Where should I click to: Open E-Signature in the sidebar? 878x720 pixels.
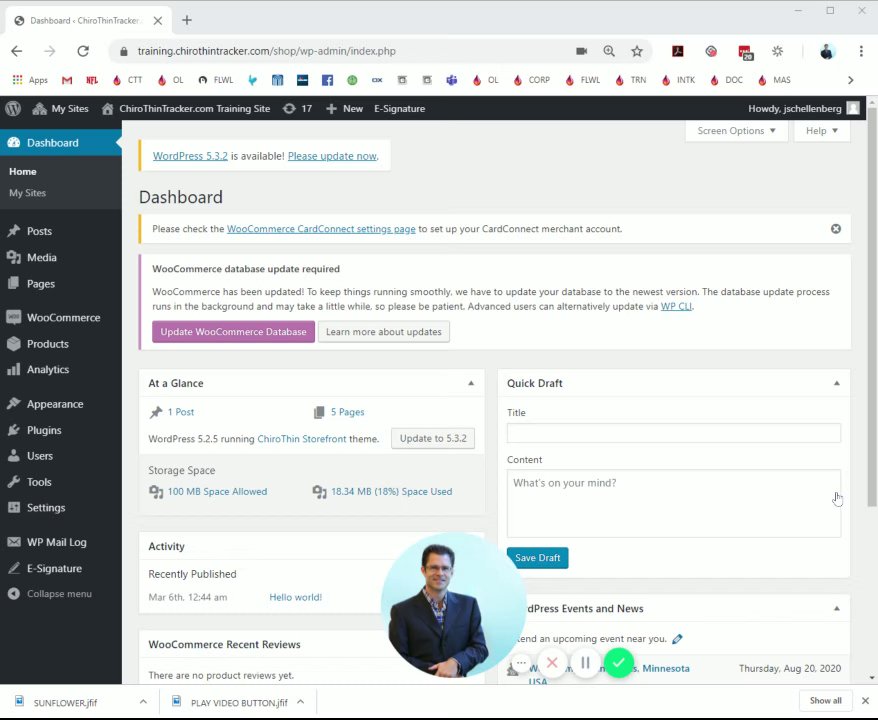pos(60,568)
